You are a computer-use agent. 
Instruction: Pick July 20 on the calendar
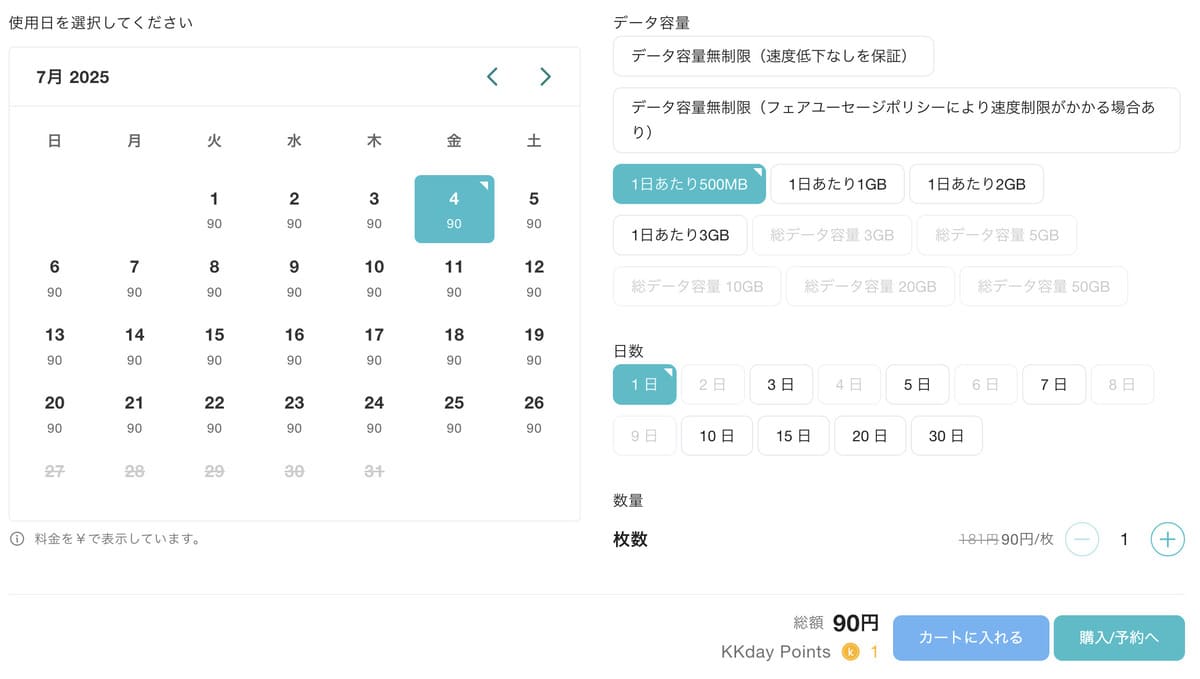54,413
